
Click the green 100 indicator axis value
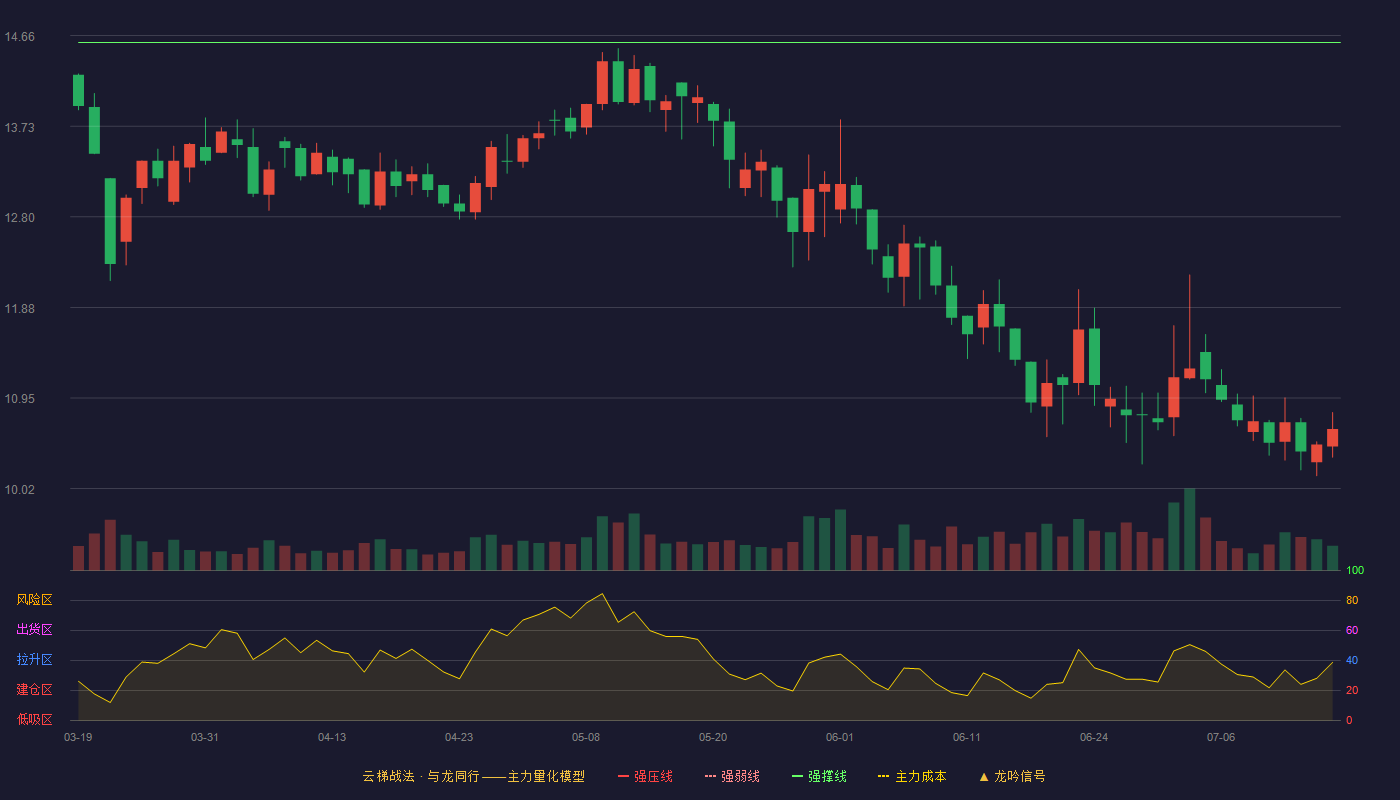1355,571
